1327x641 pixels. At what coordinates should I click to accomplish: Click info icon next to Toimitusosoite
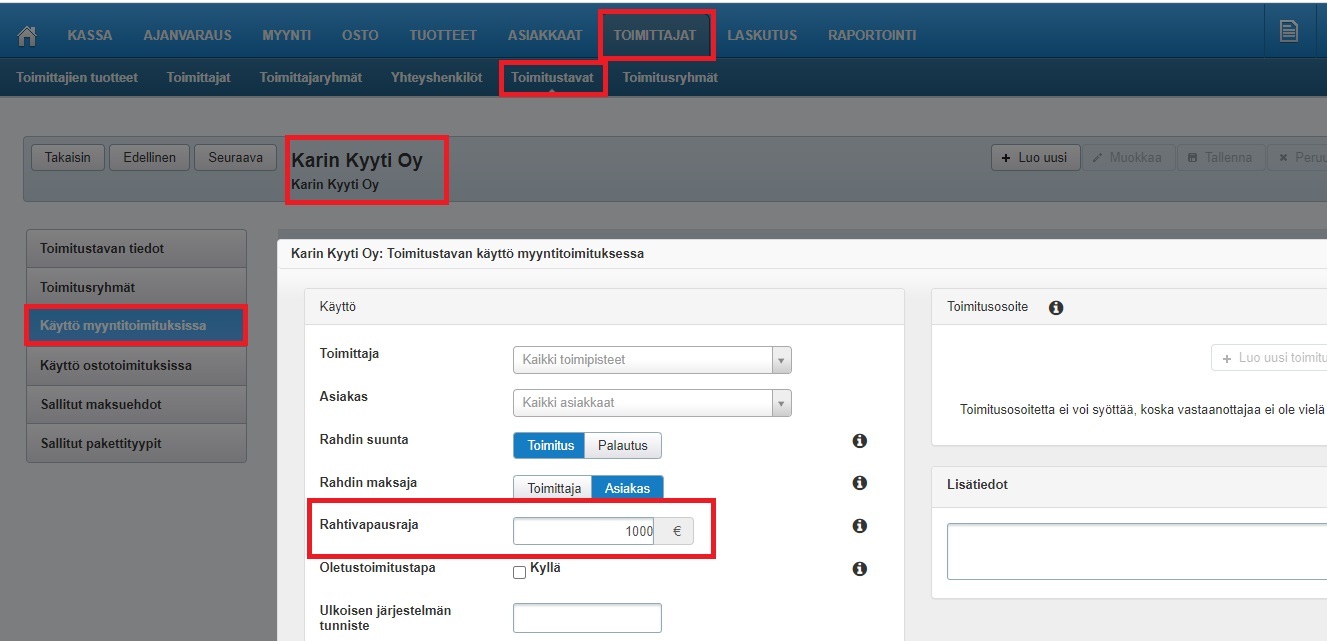(x=1056, y=308)
